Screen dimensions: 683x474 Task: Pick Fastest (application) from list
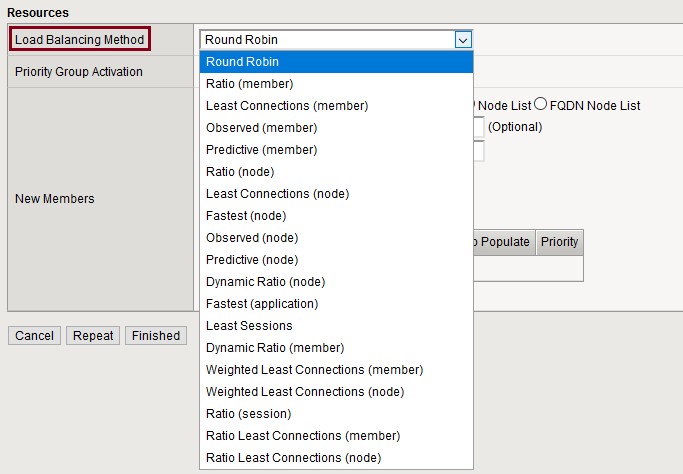pyautogui.click(x=262, y=304)
